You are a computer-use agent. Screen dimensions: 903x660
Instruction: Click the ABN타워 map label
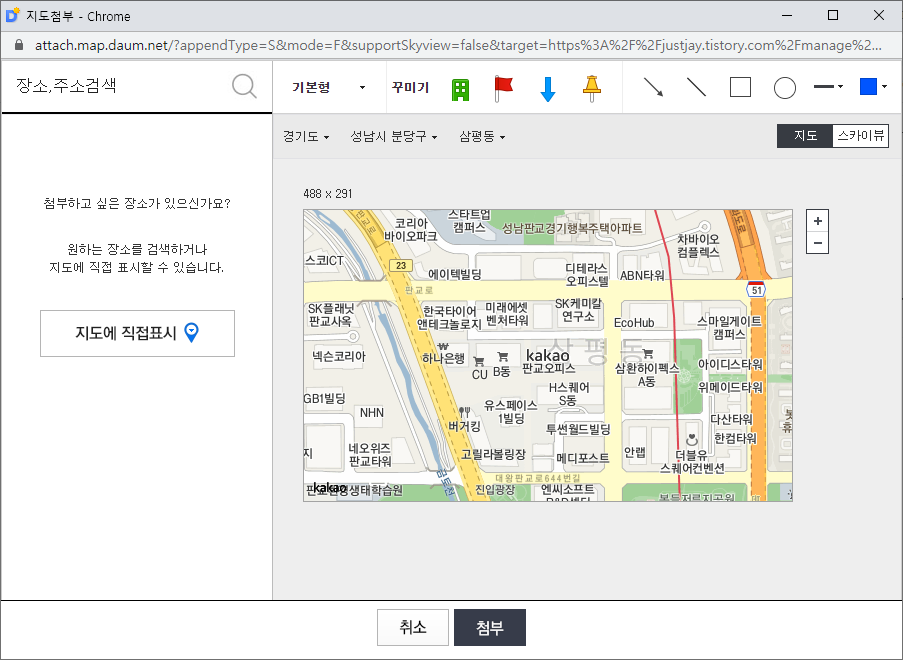point(642,276)
